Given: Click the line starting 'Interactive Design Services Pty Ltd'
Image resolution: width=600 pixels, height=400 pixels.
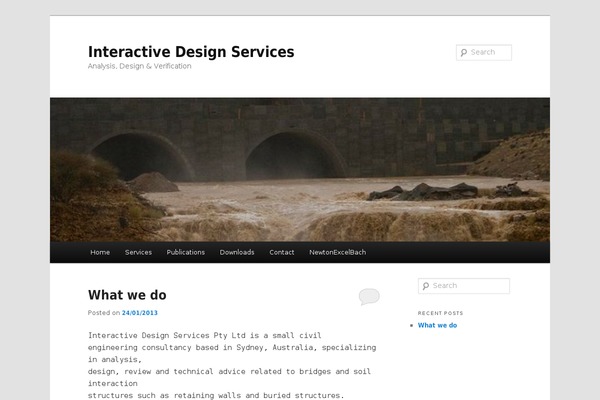Looking at the screenshot, I should (x=204, y=335).
